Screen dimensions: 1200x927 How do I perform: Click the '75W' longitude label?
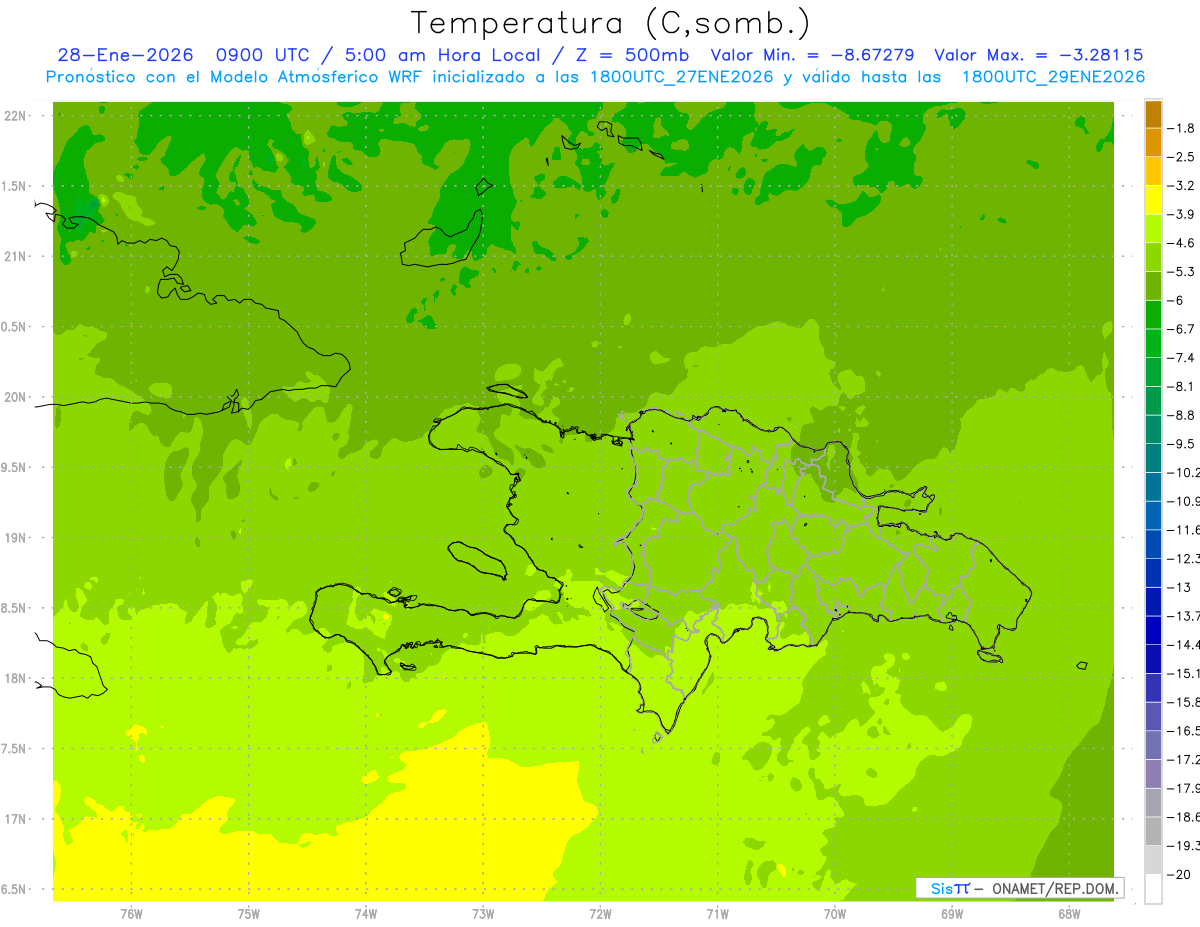pos(249,914)
